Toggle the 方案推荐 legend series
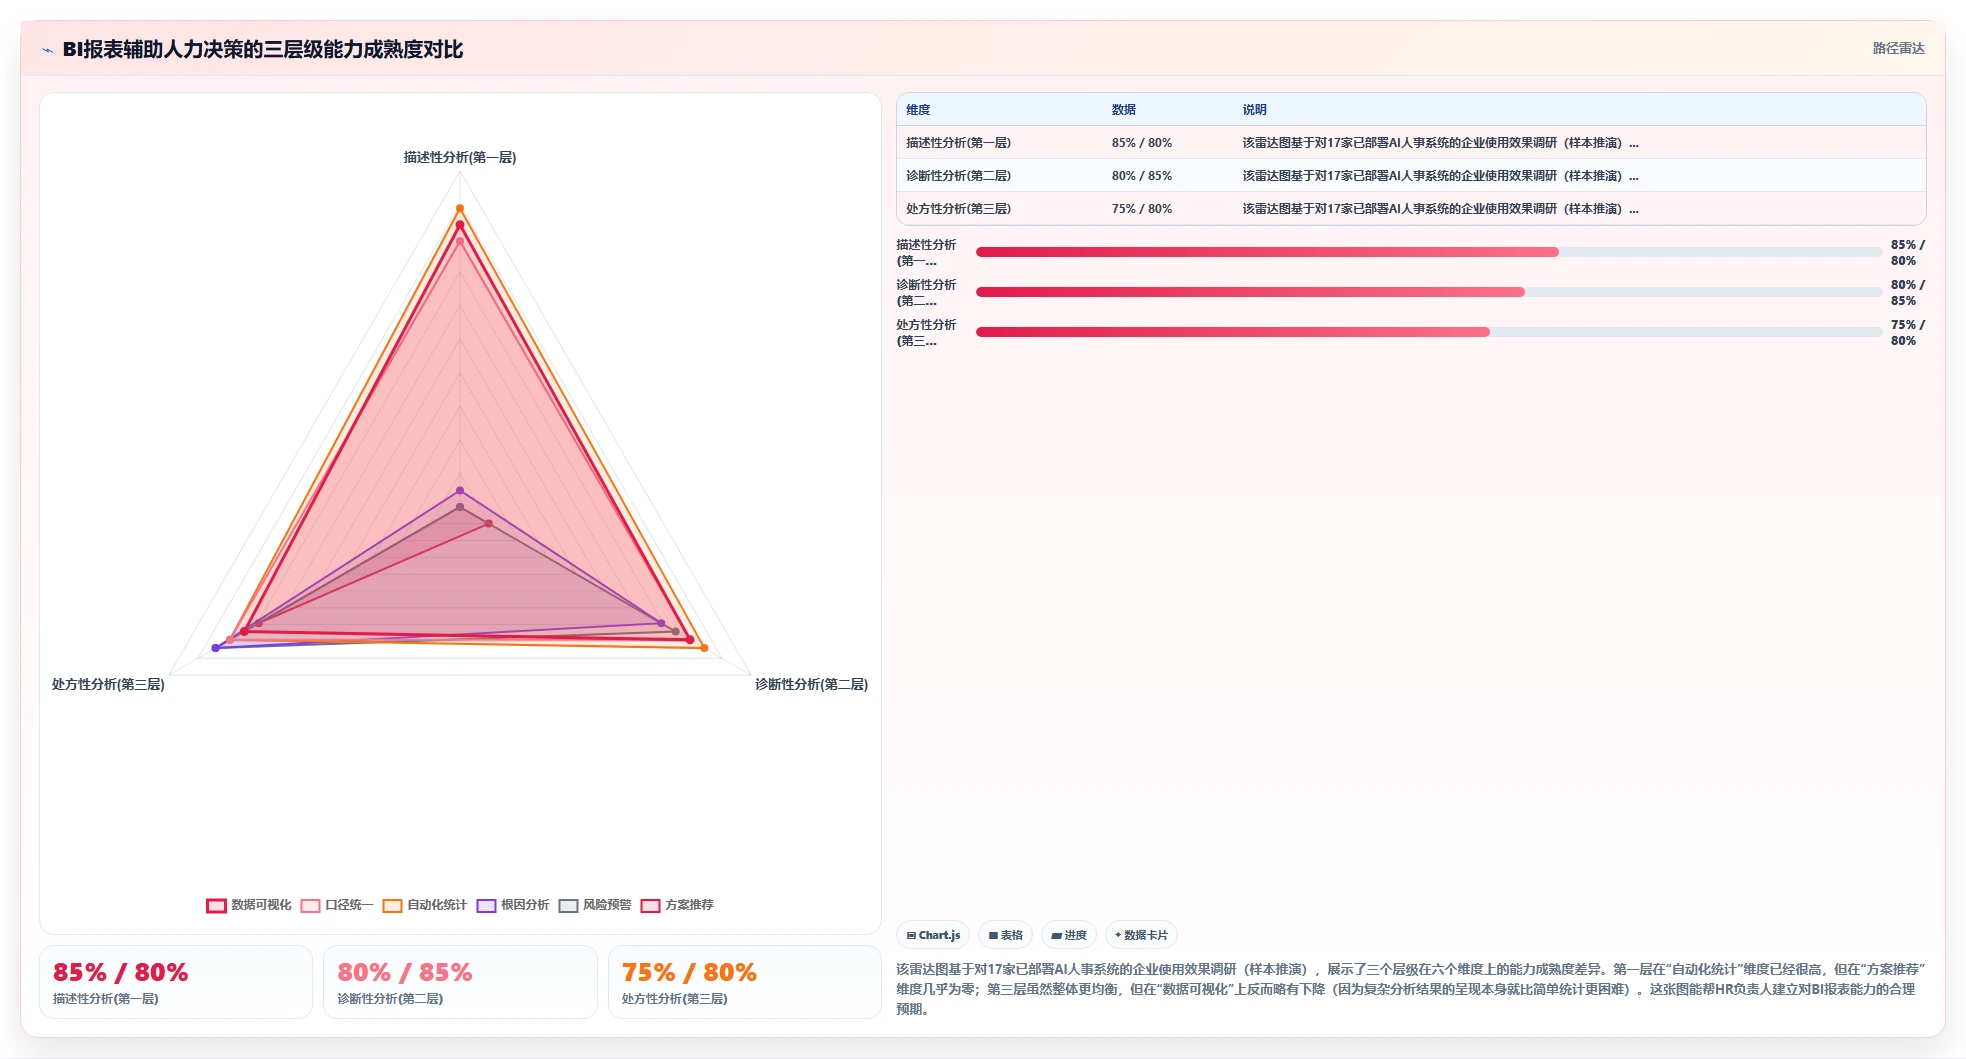The width and height of the screenshot is (1966, 1059). point(677,905)
